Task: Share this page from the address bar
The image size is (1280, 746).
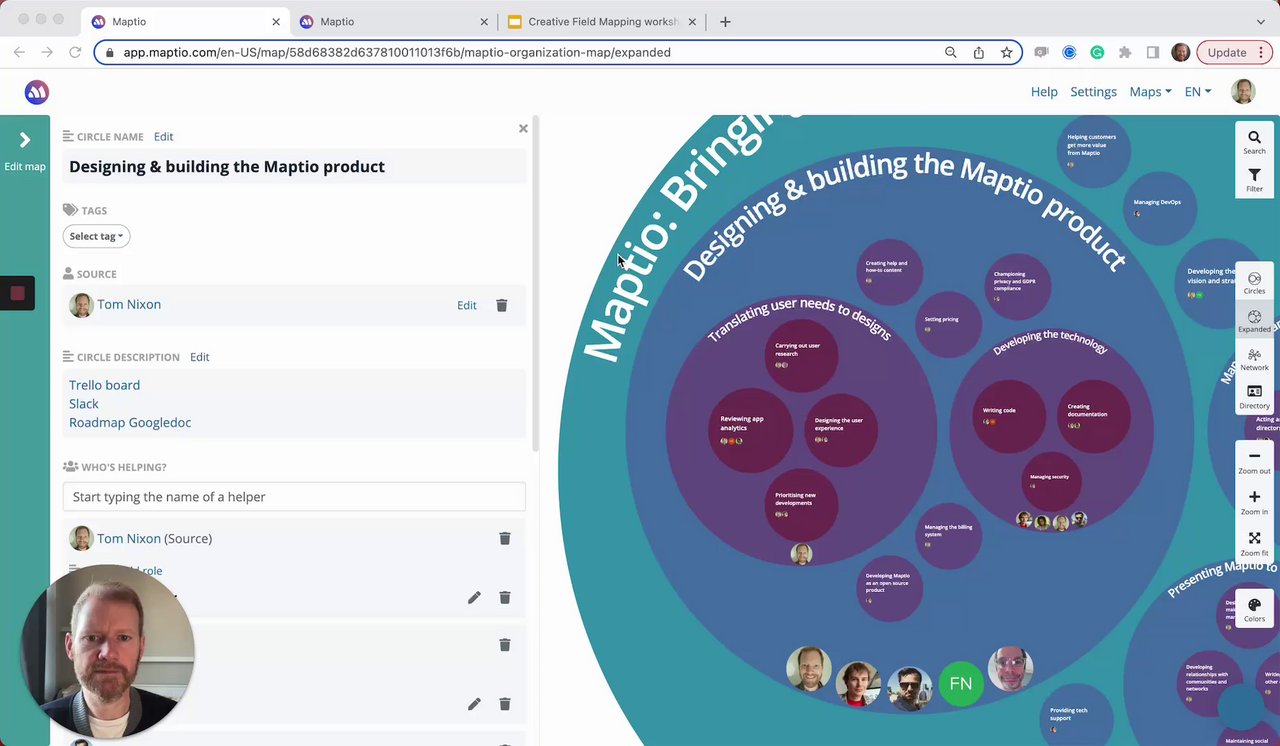Action: coord(979,52)
